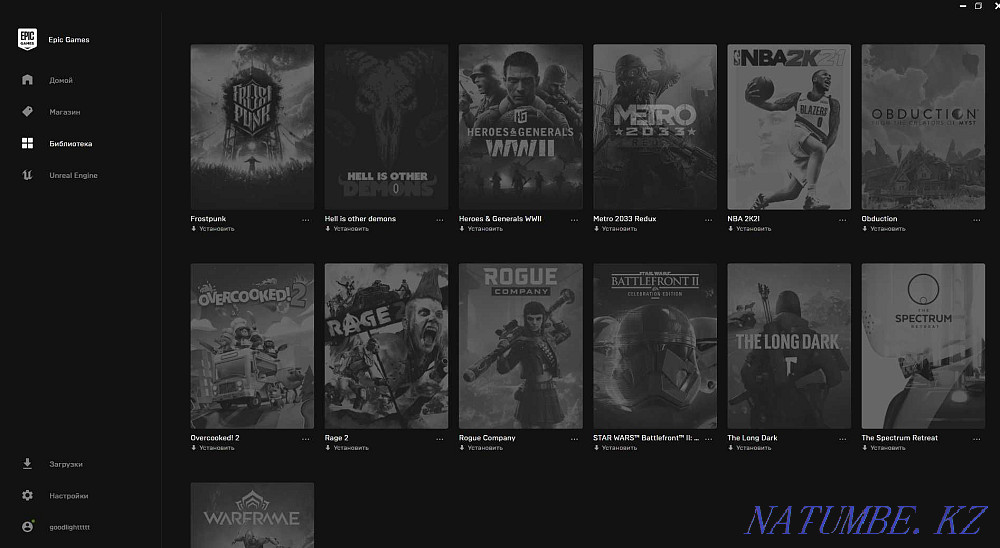The height and width of the screenshot is (548, 1000).
Task: Select the Obduction cover thumbnail
Action: coord(923,127)
